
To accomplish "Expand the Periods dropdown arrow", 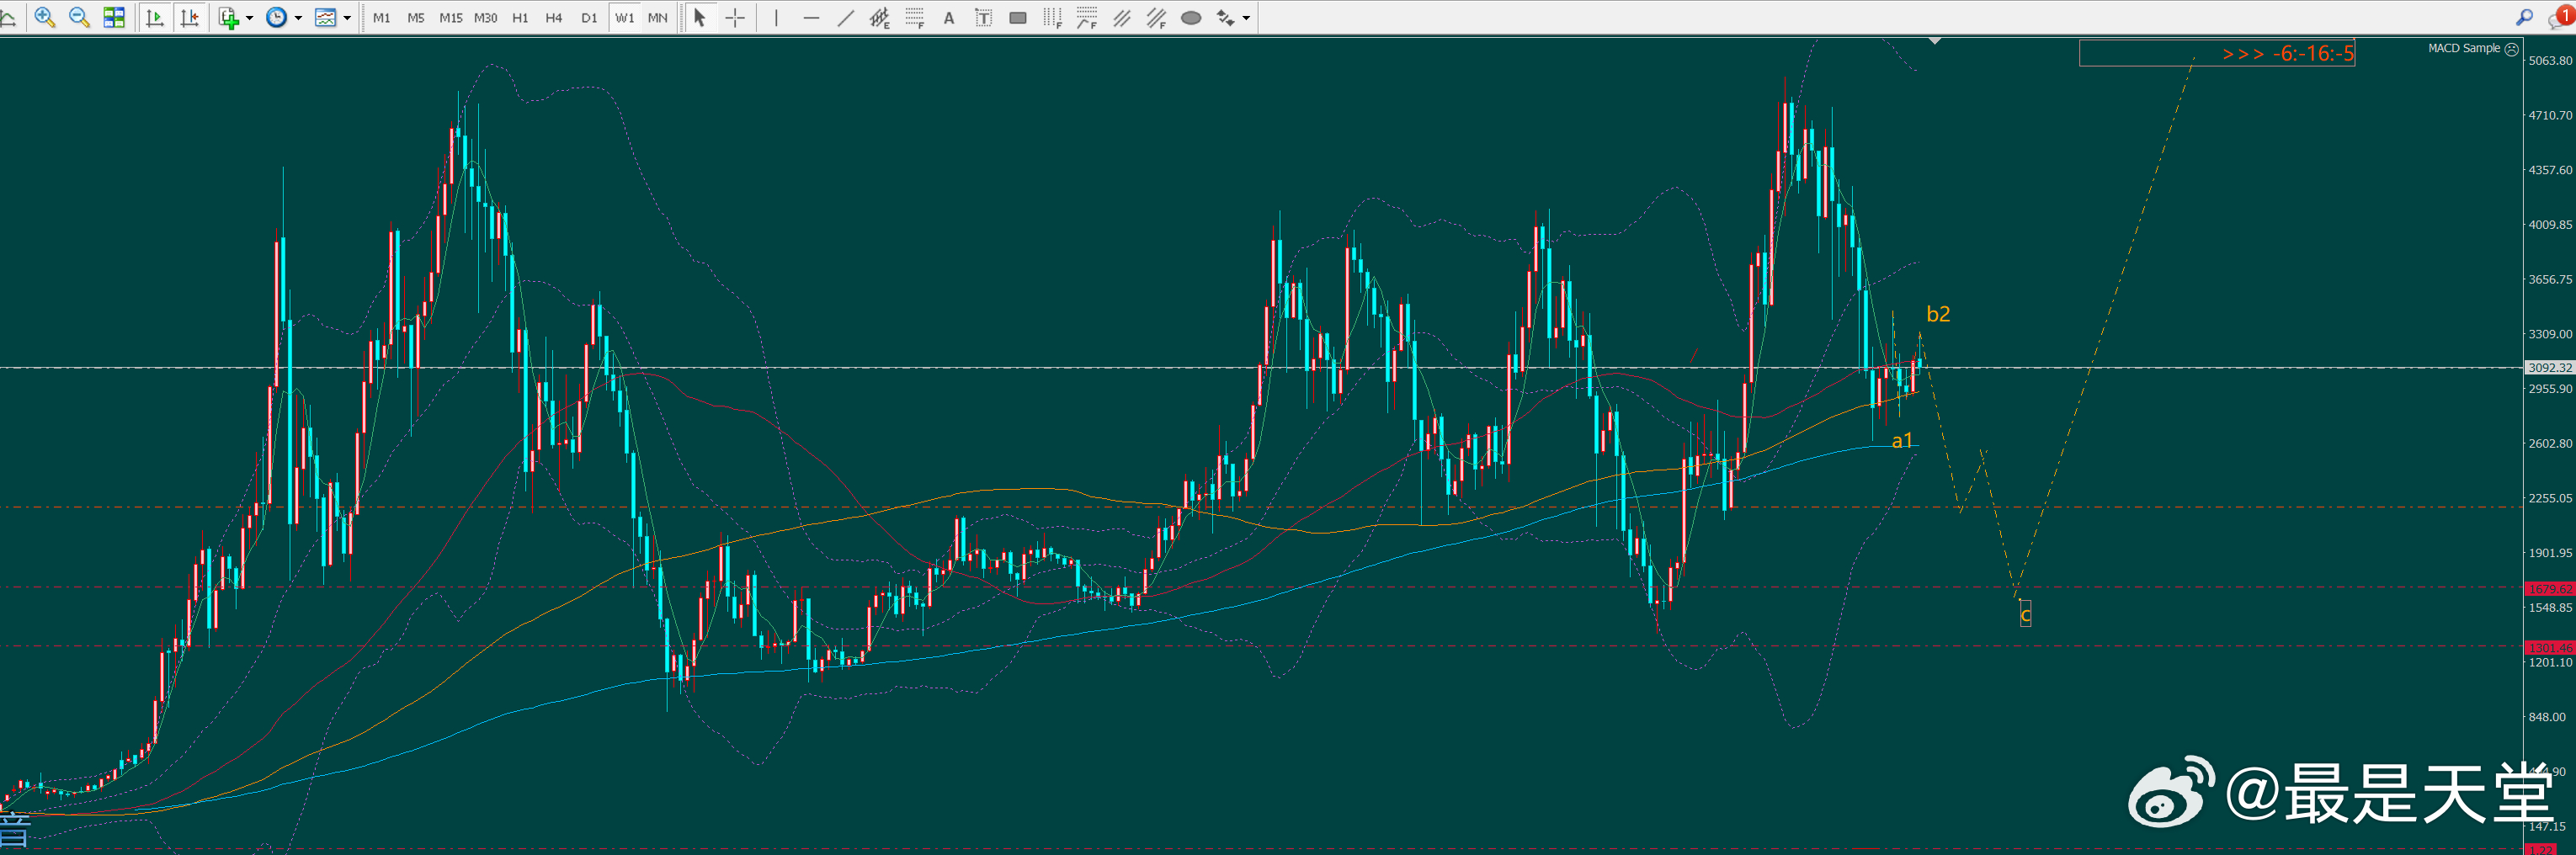I will (298, 18).
